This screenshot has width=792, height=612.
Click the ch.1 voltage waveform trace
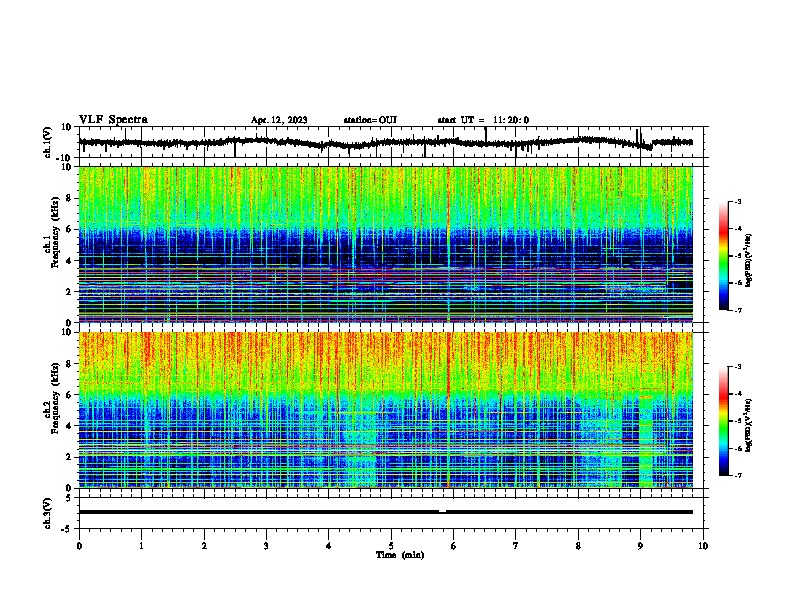click(385, 143)
